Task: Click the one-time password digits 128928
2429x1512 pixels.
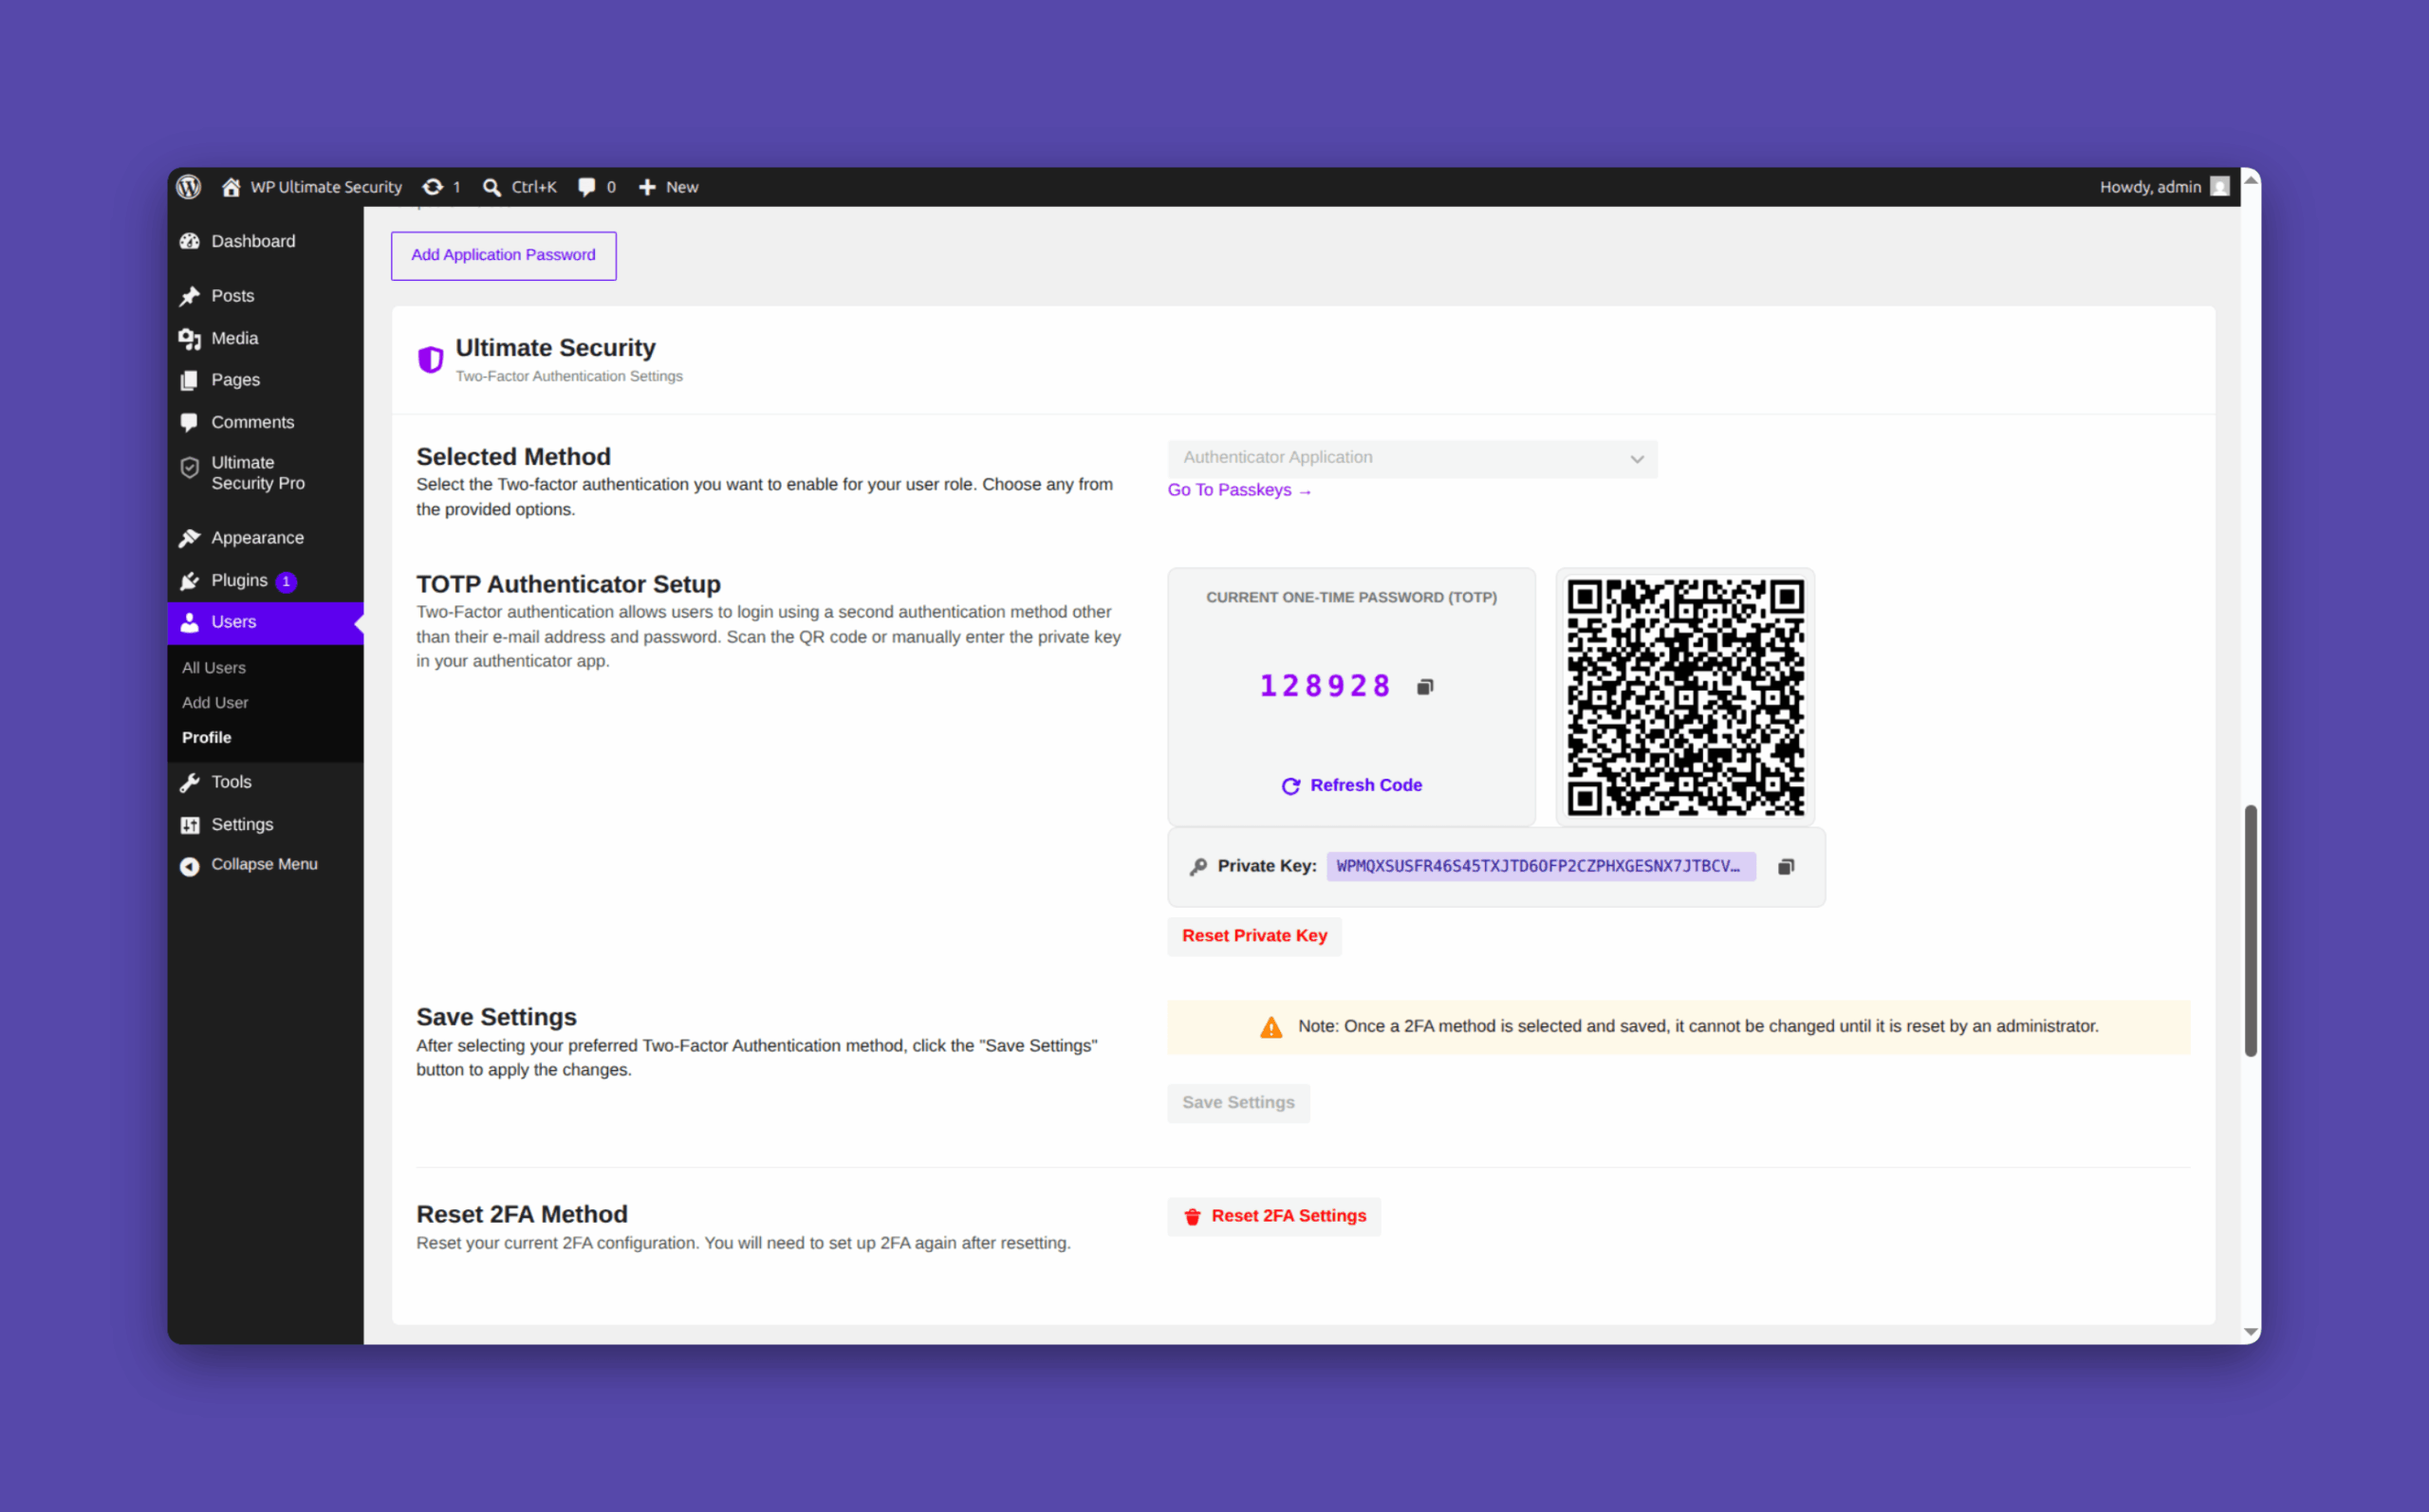Action: 1324,686
